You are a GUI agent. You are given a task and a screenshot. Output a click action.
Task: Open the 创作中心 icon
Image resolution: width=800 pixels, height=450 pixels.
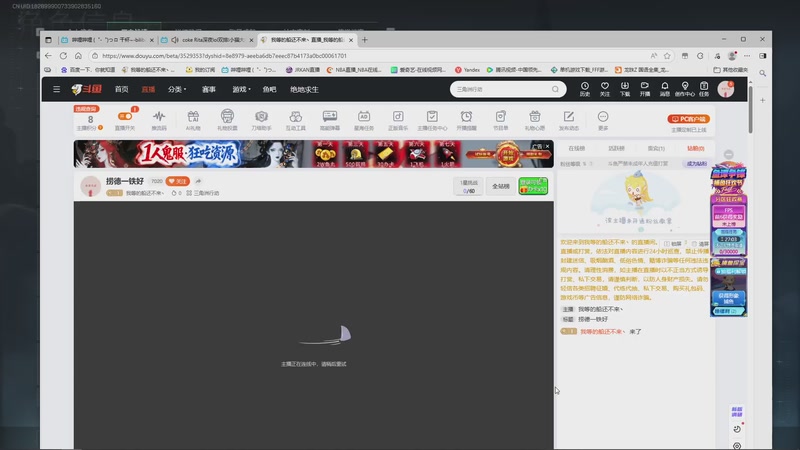(685, 89)
